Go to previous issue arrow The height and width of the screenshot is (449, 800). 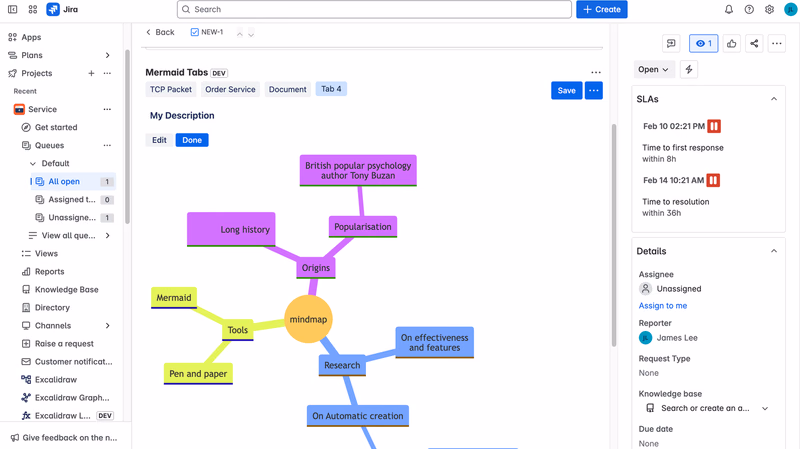tap(240, 34)
